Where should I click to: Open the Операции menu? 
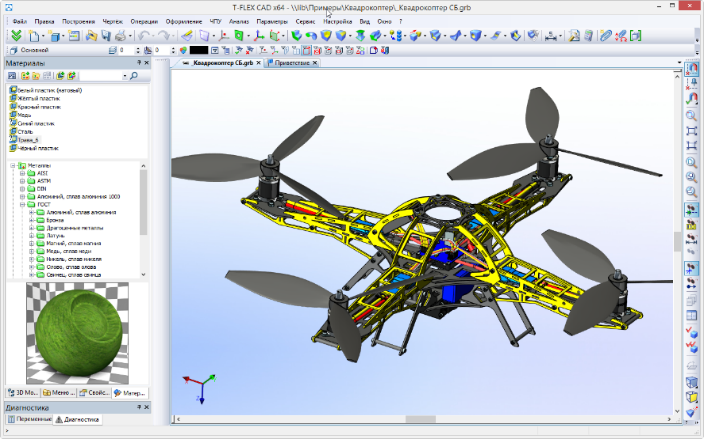point(144,21)
